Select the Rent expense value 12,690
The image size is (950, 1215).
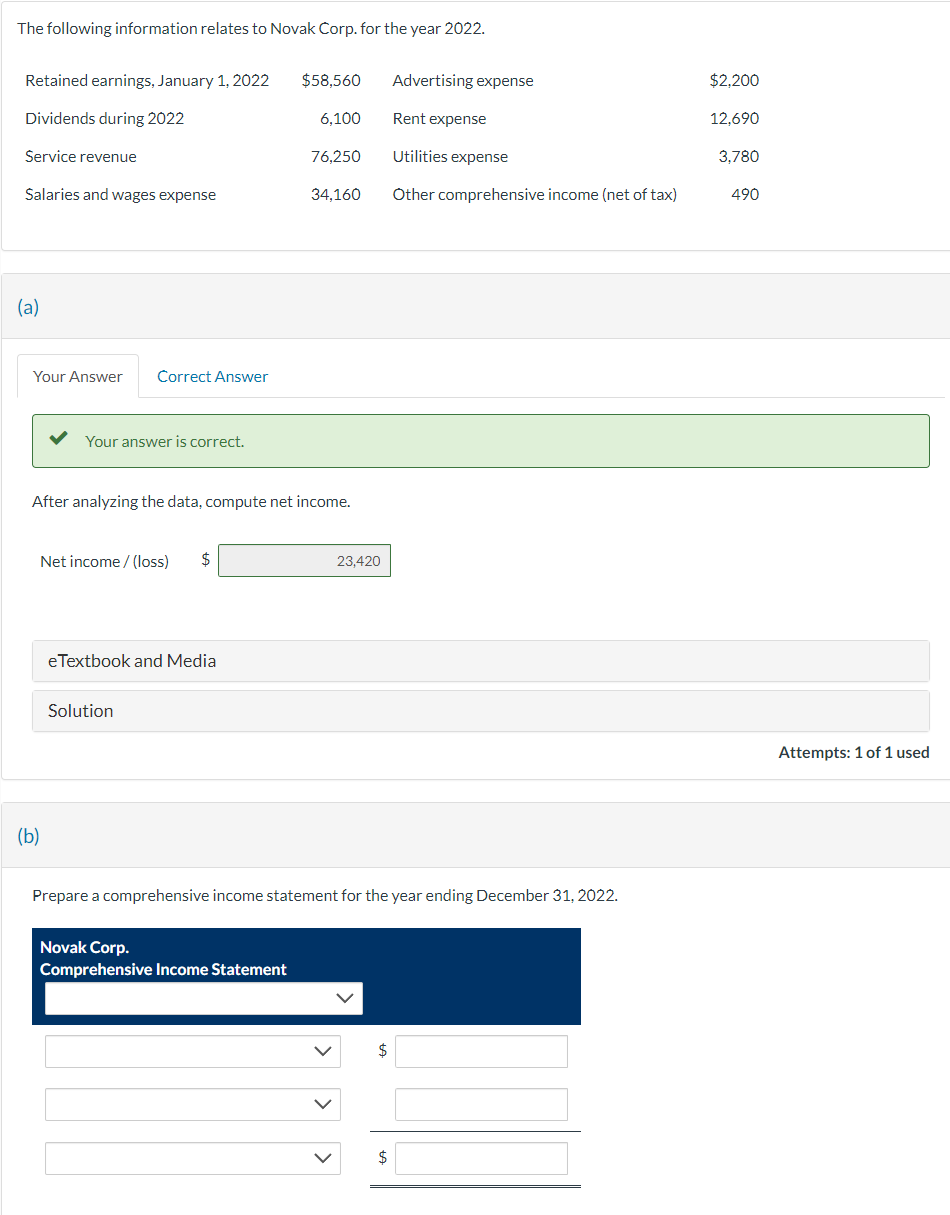tap(734, 118)
